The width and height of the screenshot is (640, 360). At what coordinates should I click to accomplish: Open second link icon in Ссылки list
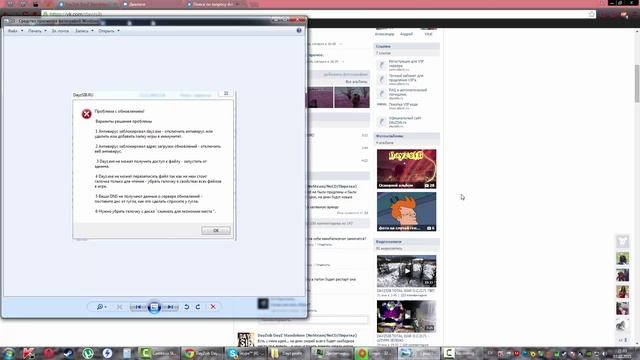pos(381,80)
